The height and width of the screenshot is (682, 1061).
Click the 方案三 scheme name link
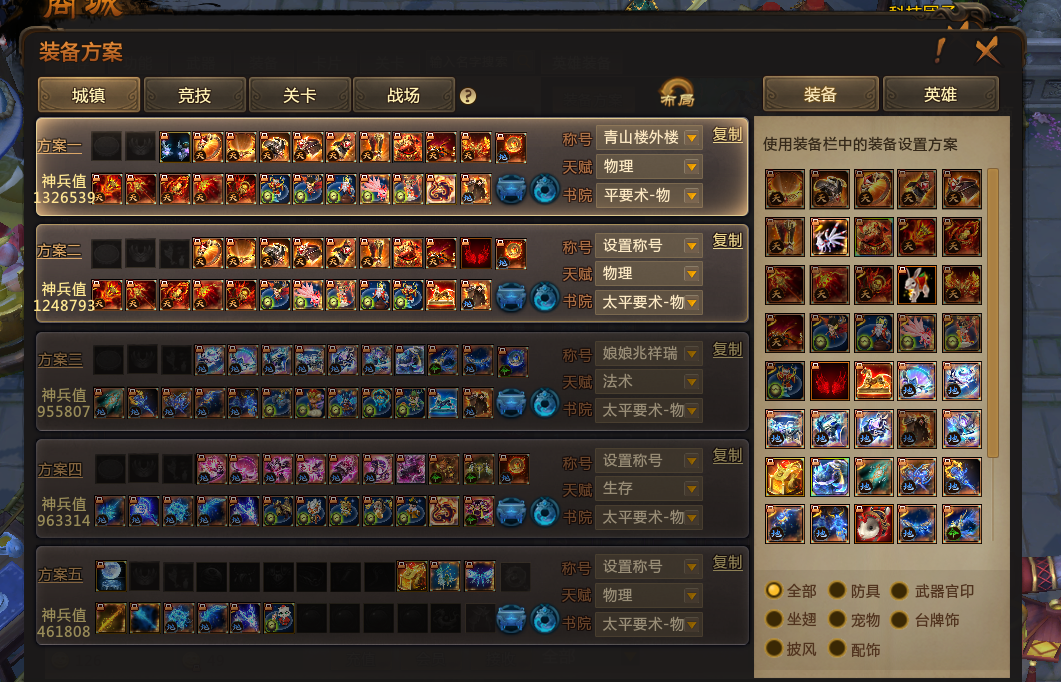(x=60, y=360)
